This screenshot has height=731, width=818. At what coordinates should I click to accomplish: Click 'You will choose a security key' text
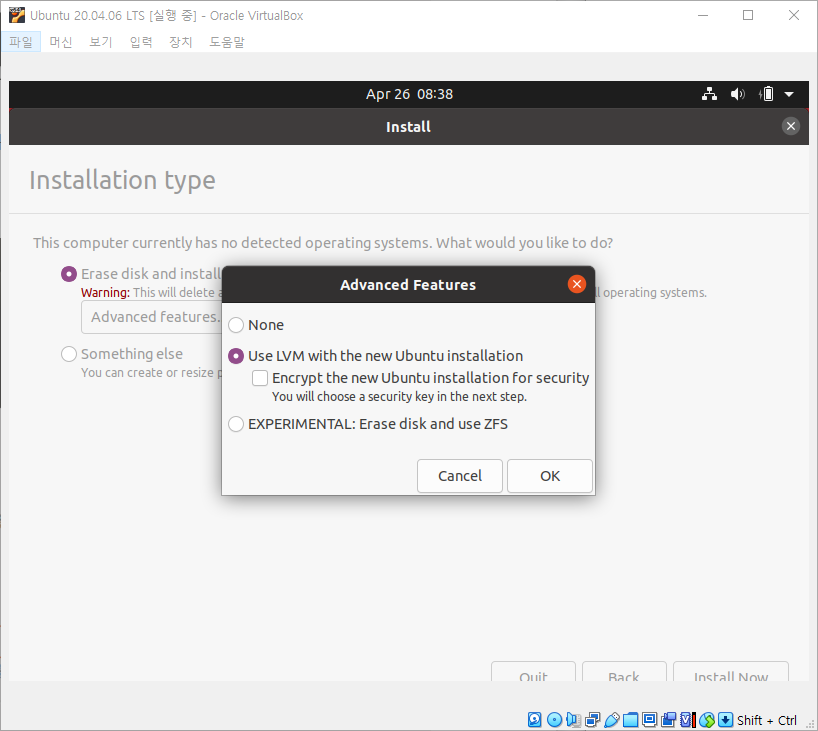[399, 397]
